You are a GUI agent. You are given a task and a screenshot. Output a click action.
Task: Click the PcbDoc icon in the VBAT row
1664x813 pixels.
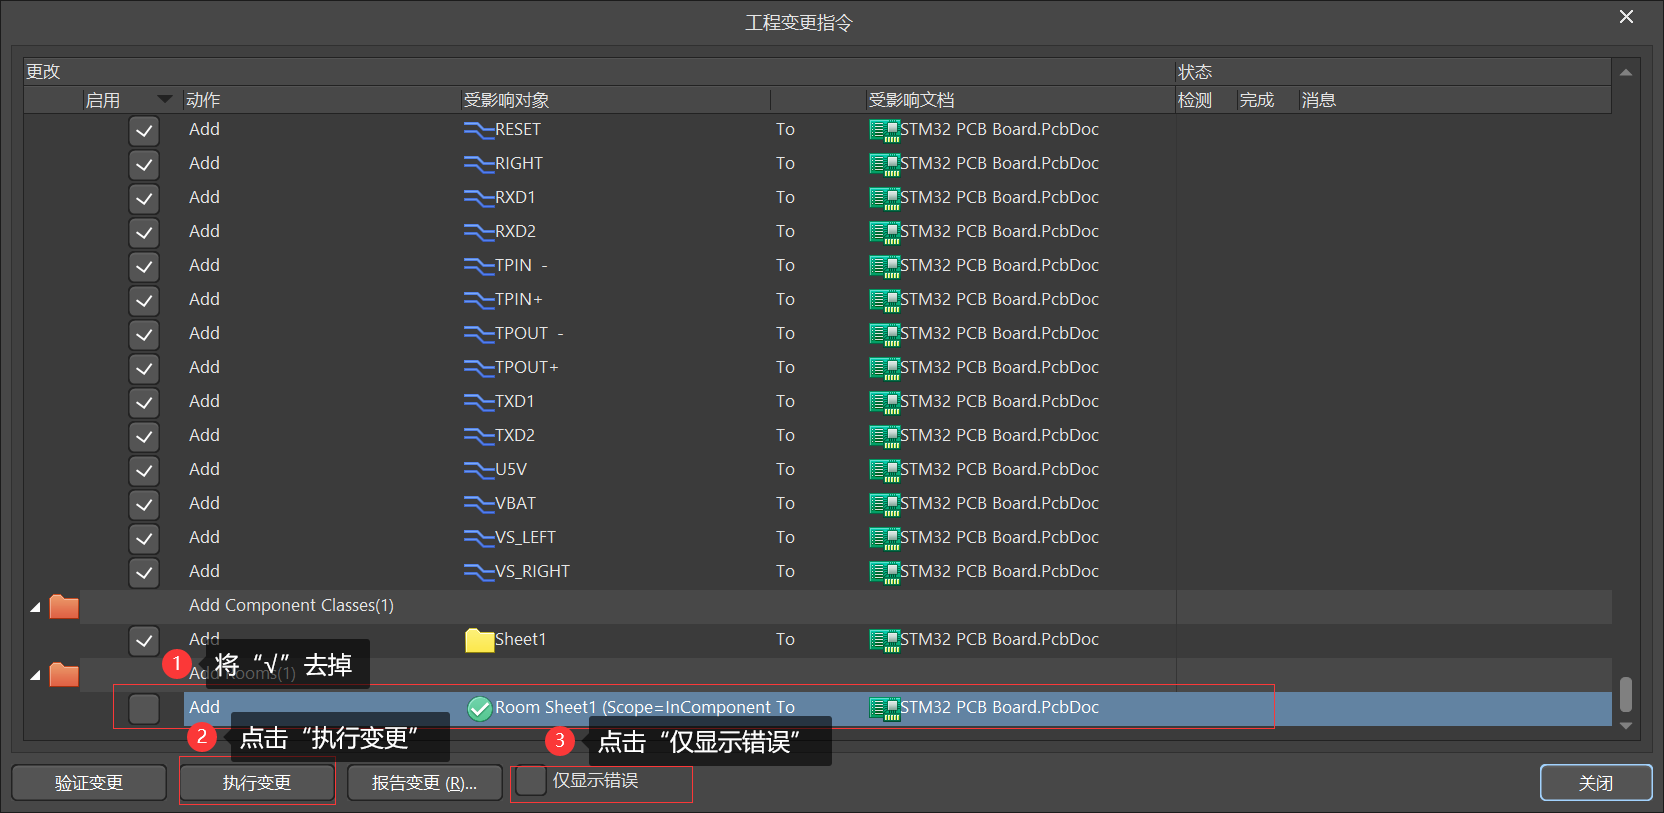coord(884,505)
